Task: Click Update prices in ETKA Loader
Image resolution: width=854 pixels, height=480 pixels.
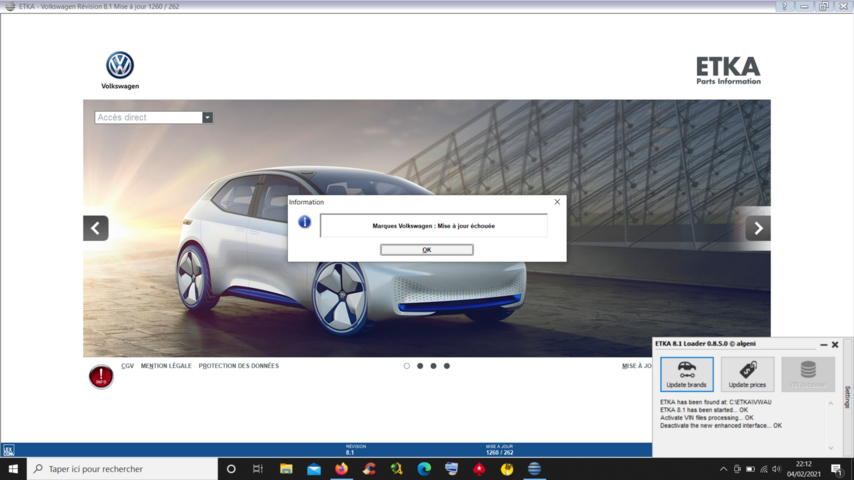Action: coord(747,374)
